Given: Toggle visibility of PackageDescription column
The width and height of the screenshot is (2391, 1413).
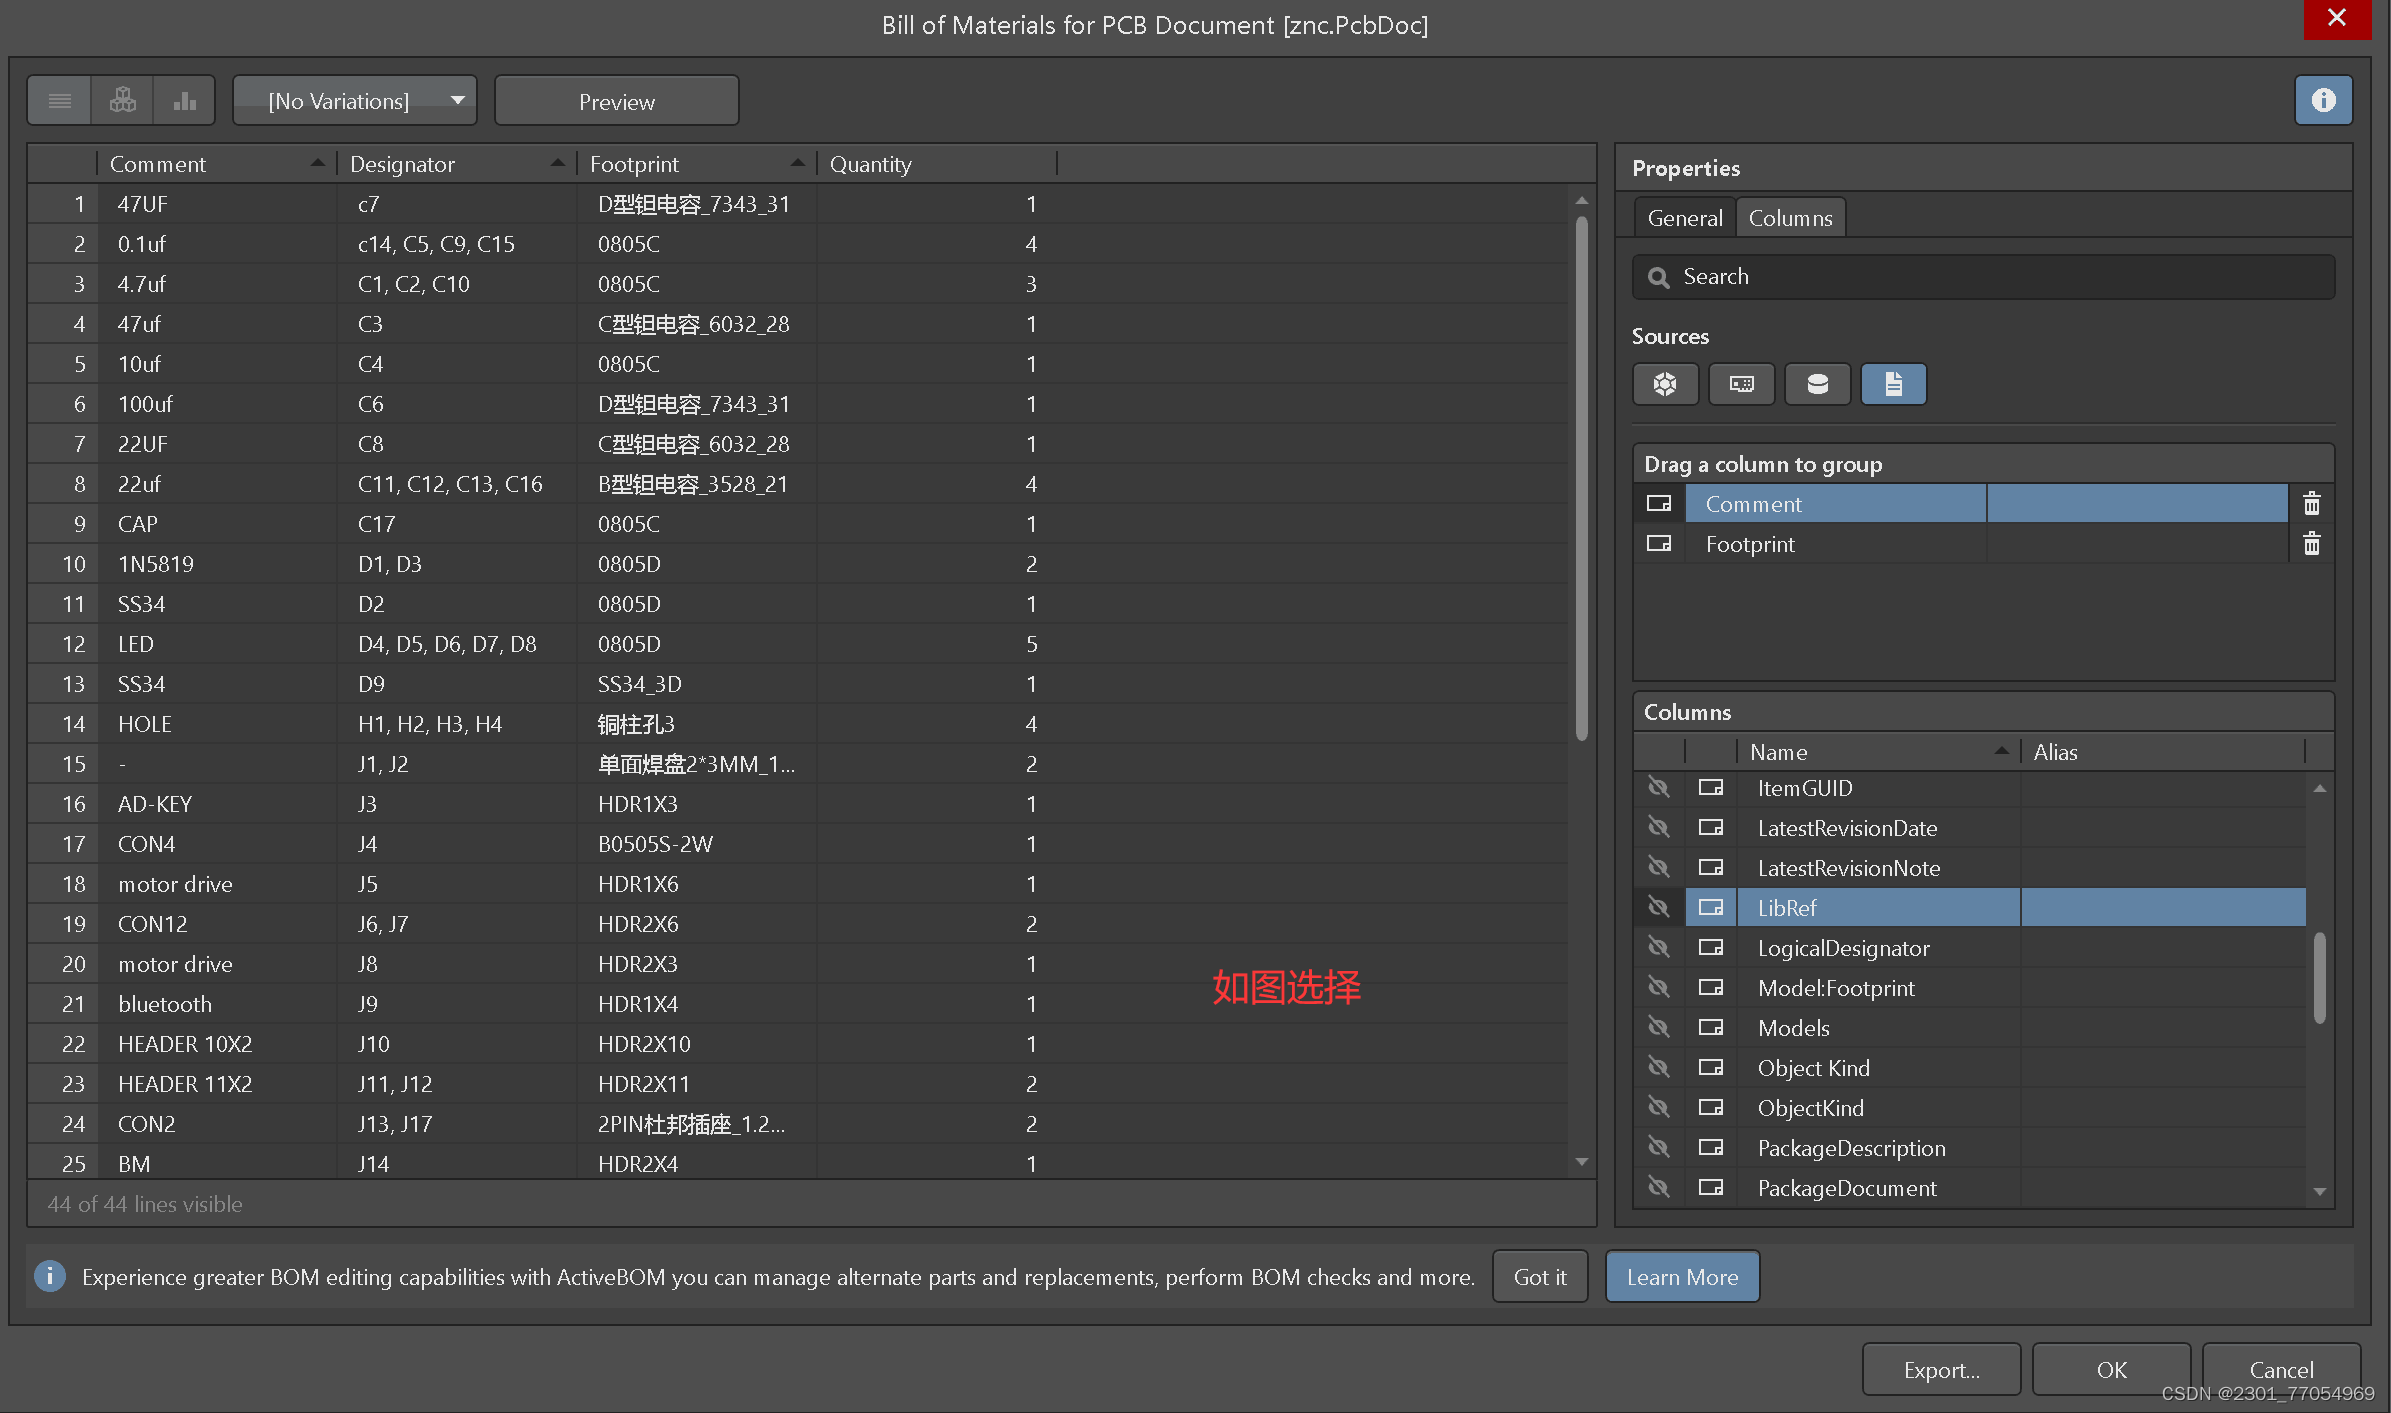Looking at the screenshot, I should click(x=1658, y=1148).
